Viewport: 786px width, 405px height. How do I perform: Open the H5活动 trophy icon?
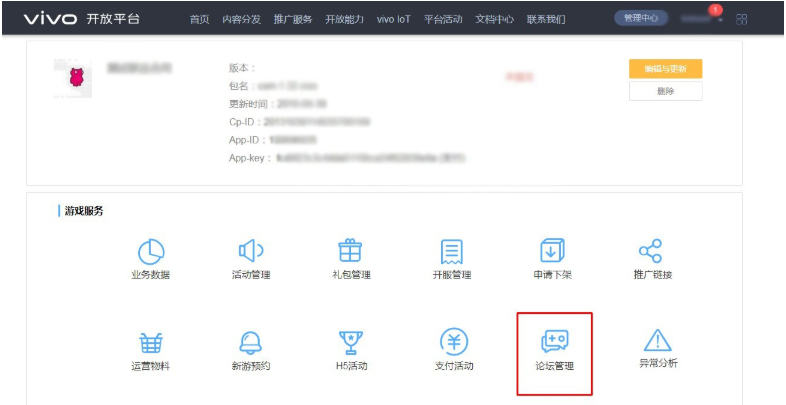click(350, 343)
